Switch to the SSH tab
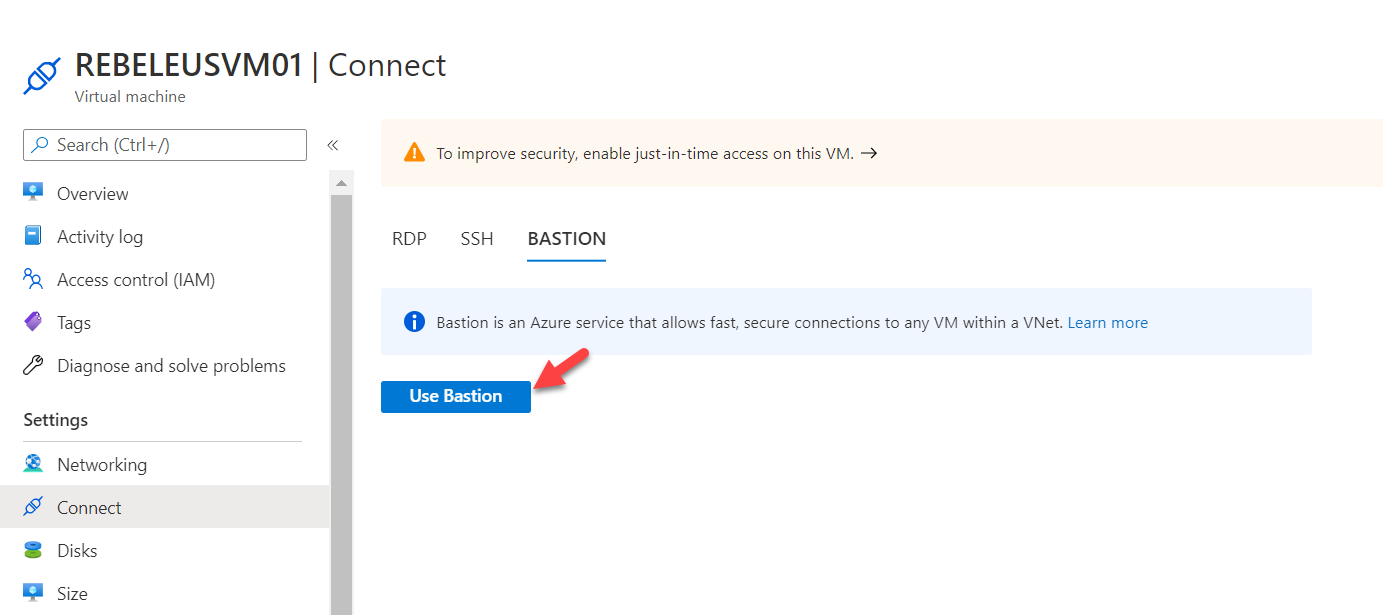The image size is (1383, 615). [x=477, y=239]
